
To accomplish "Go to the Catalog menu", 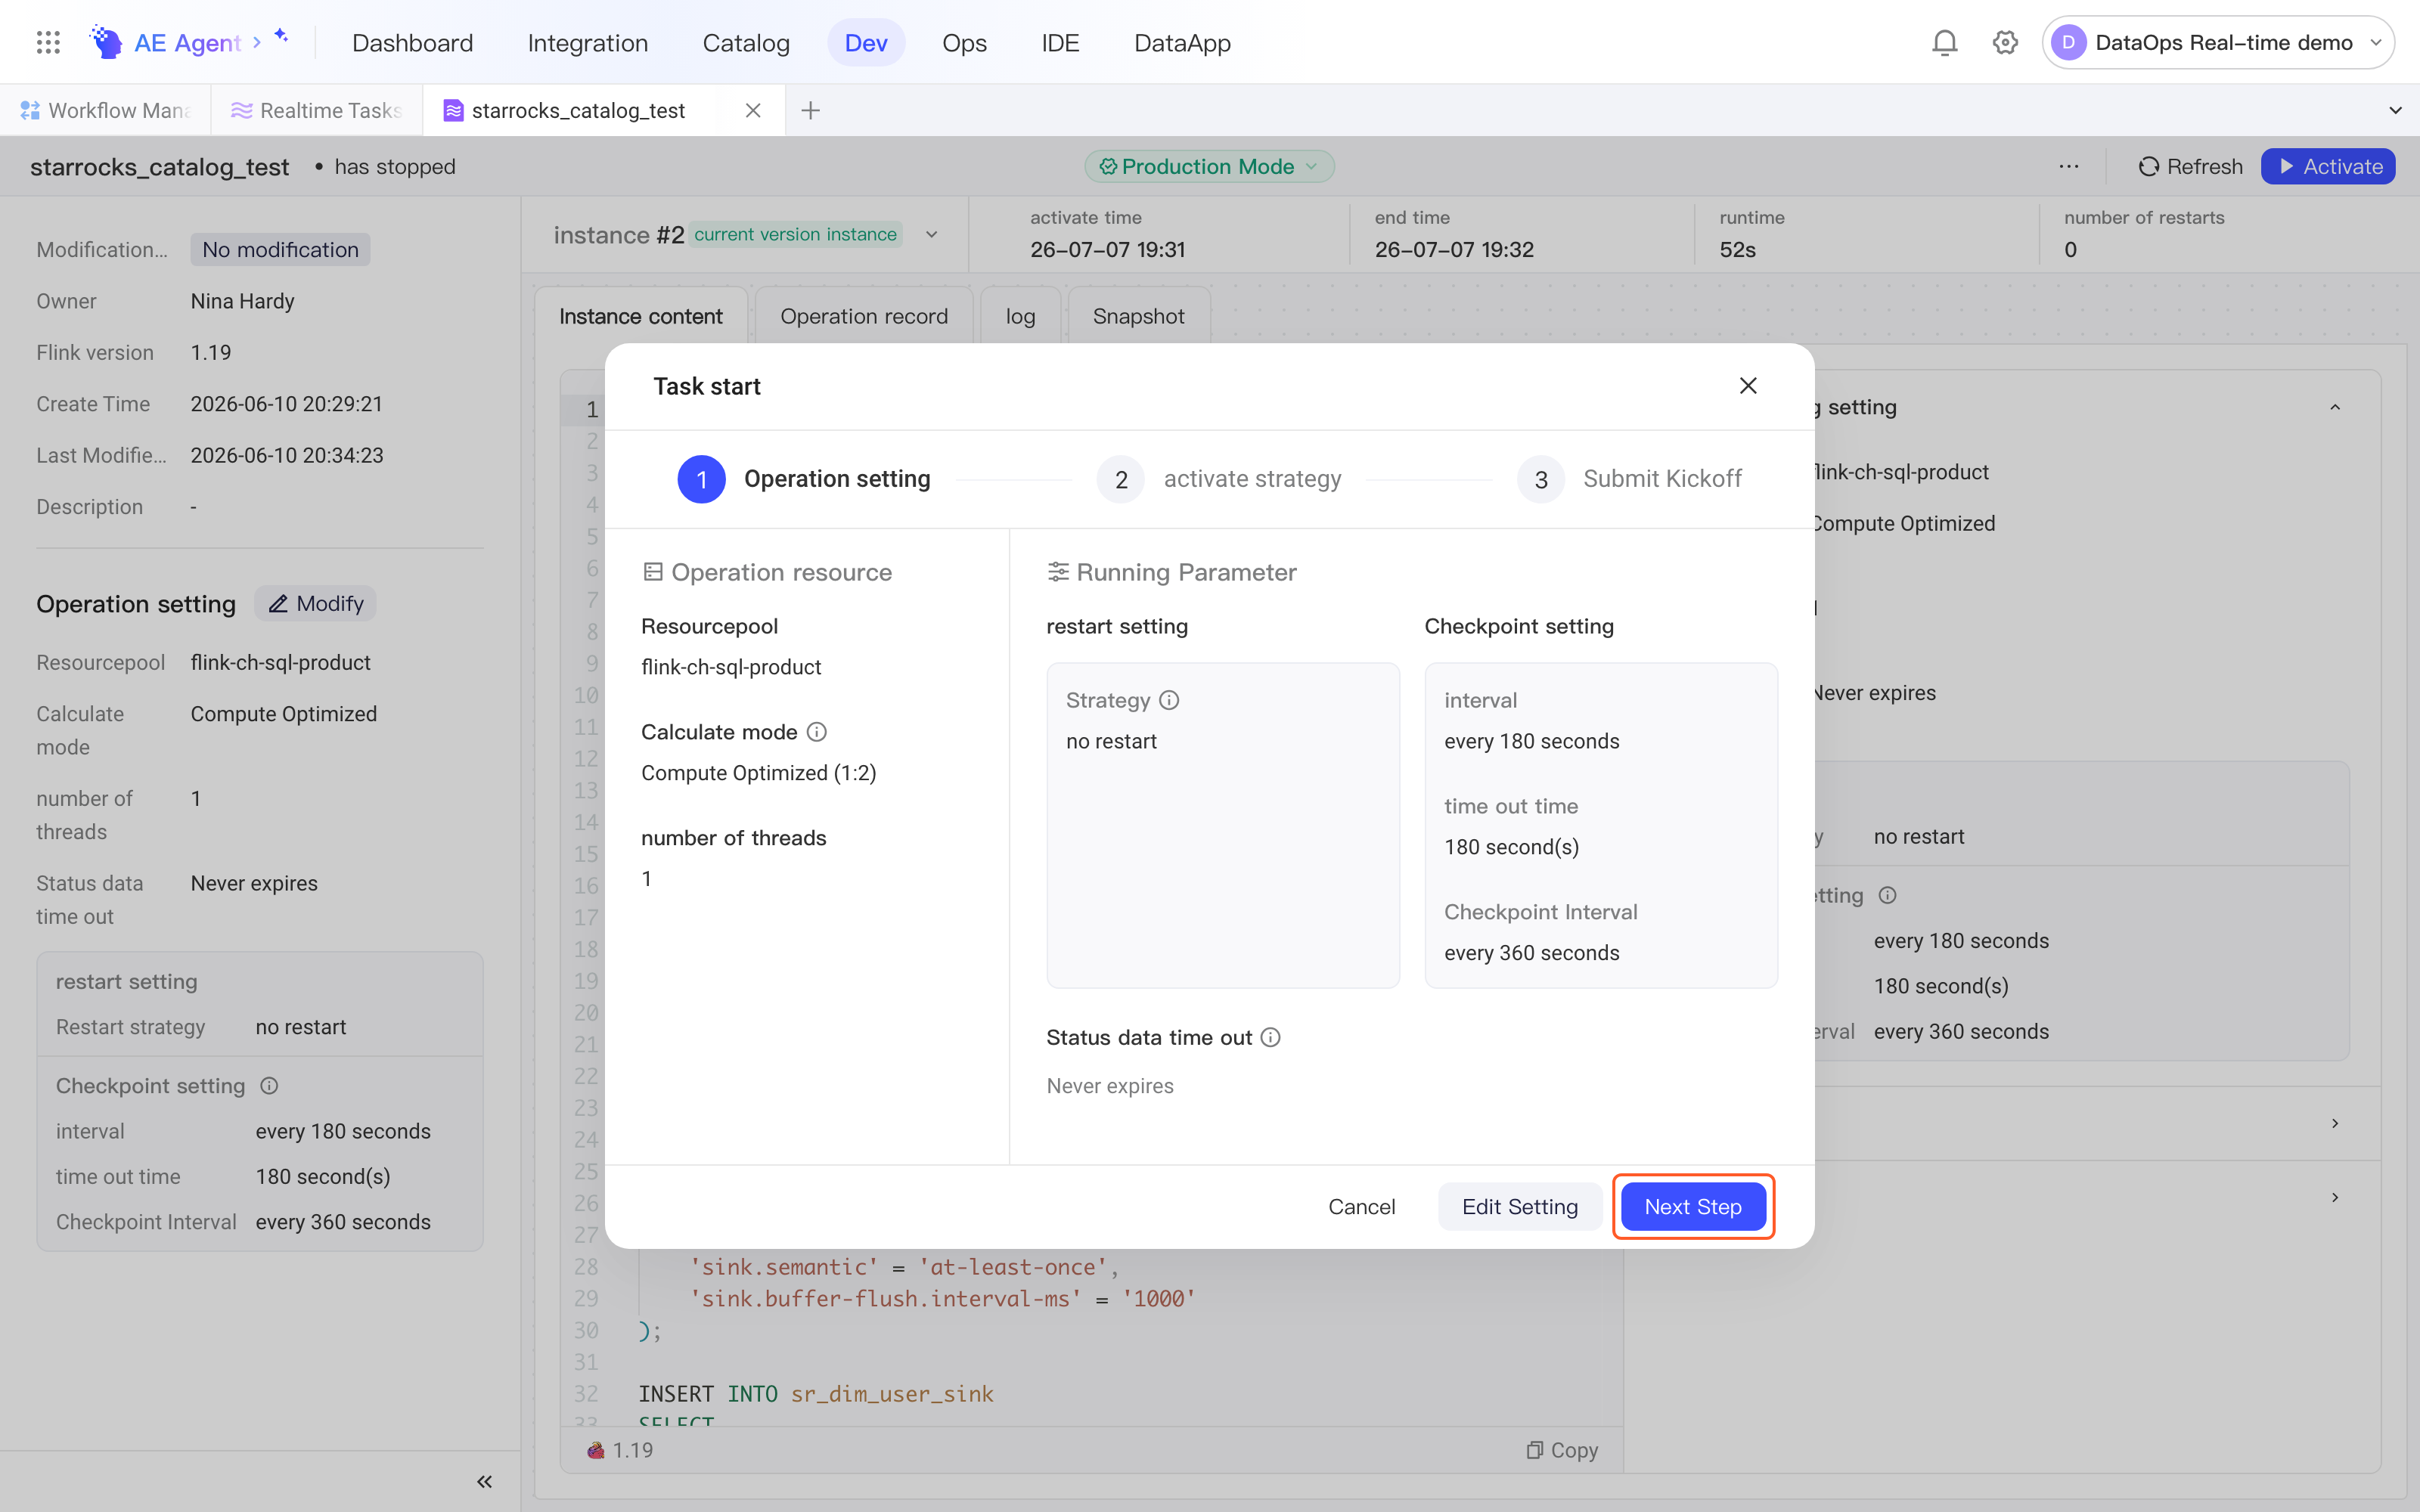I will pos(746,43).
